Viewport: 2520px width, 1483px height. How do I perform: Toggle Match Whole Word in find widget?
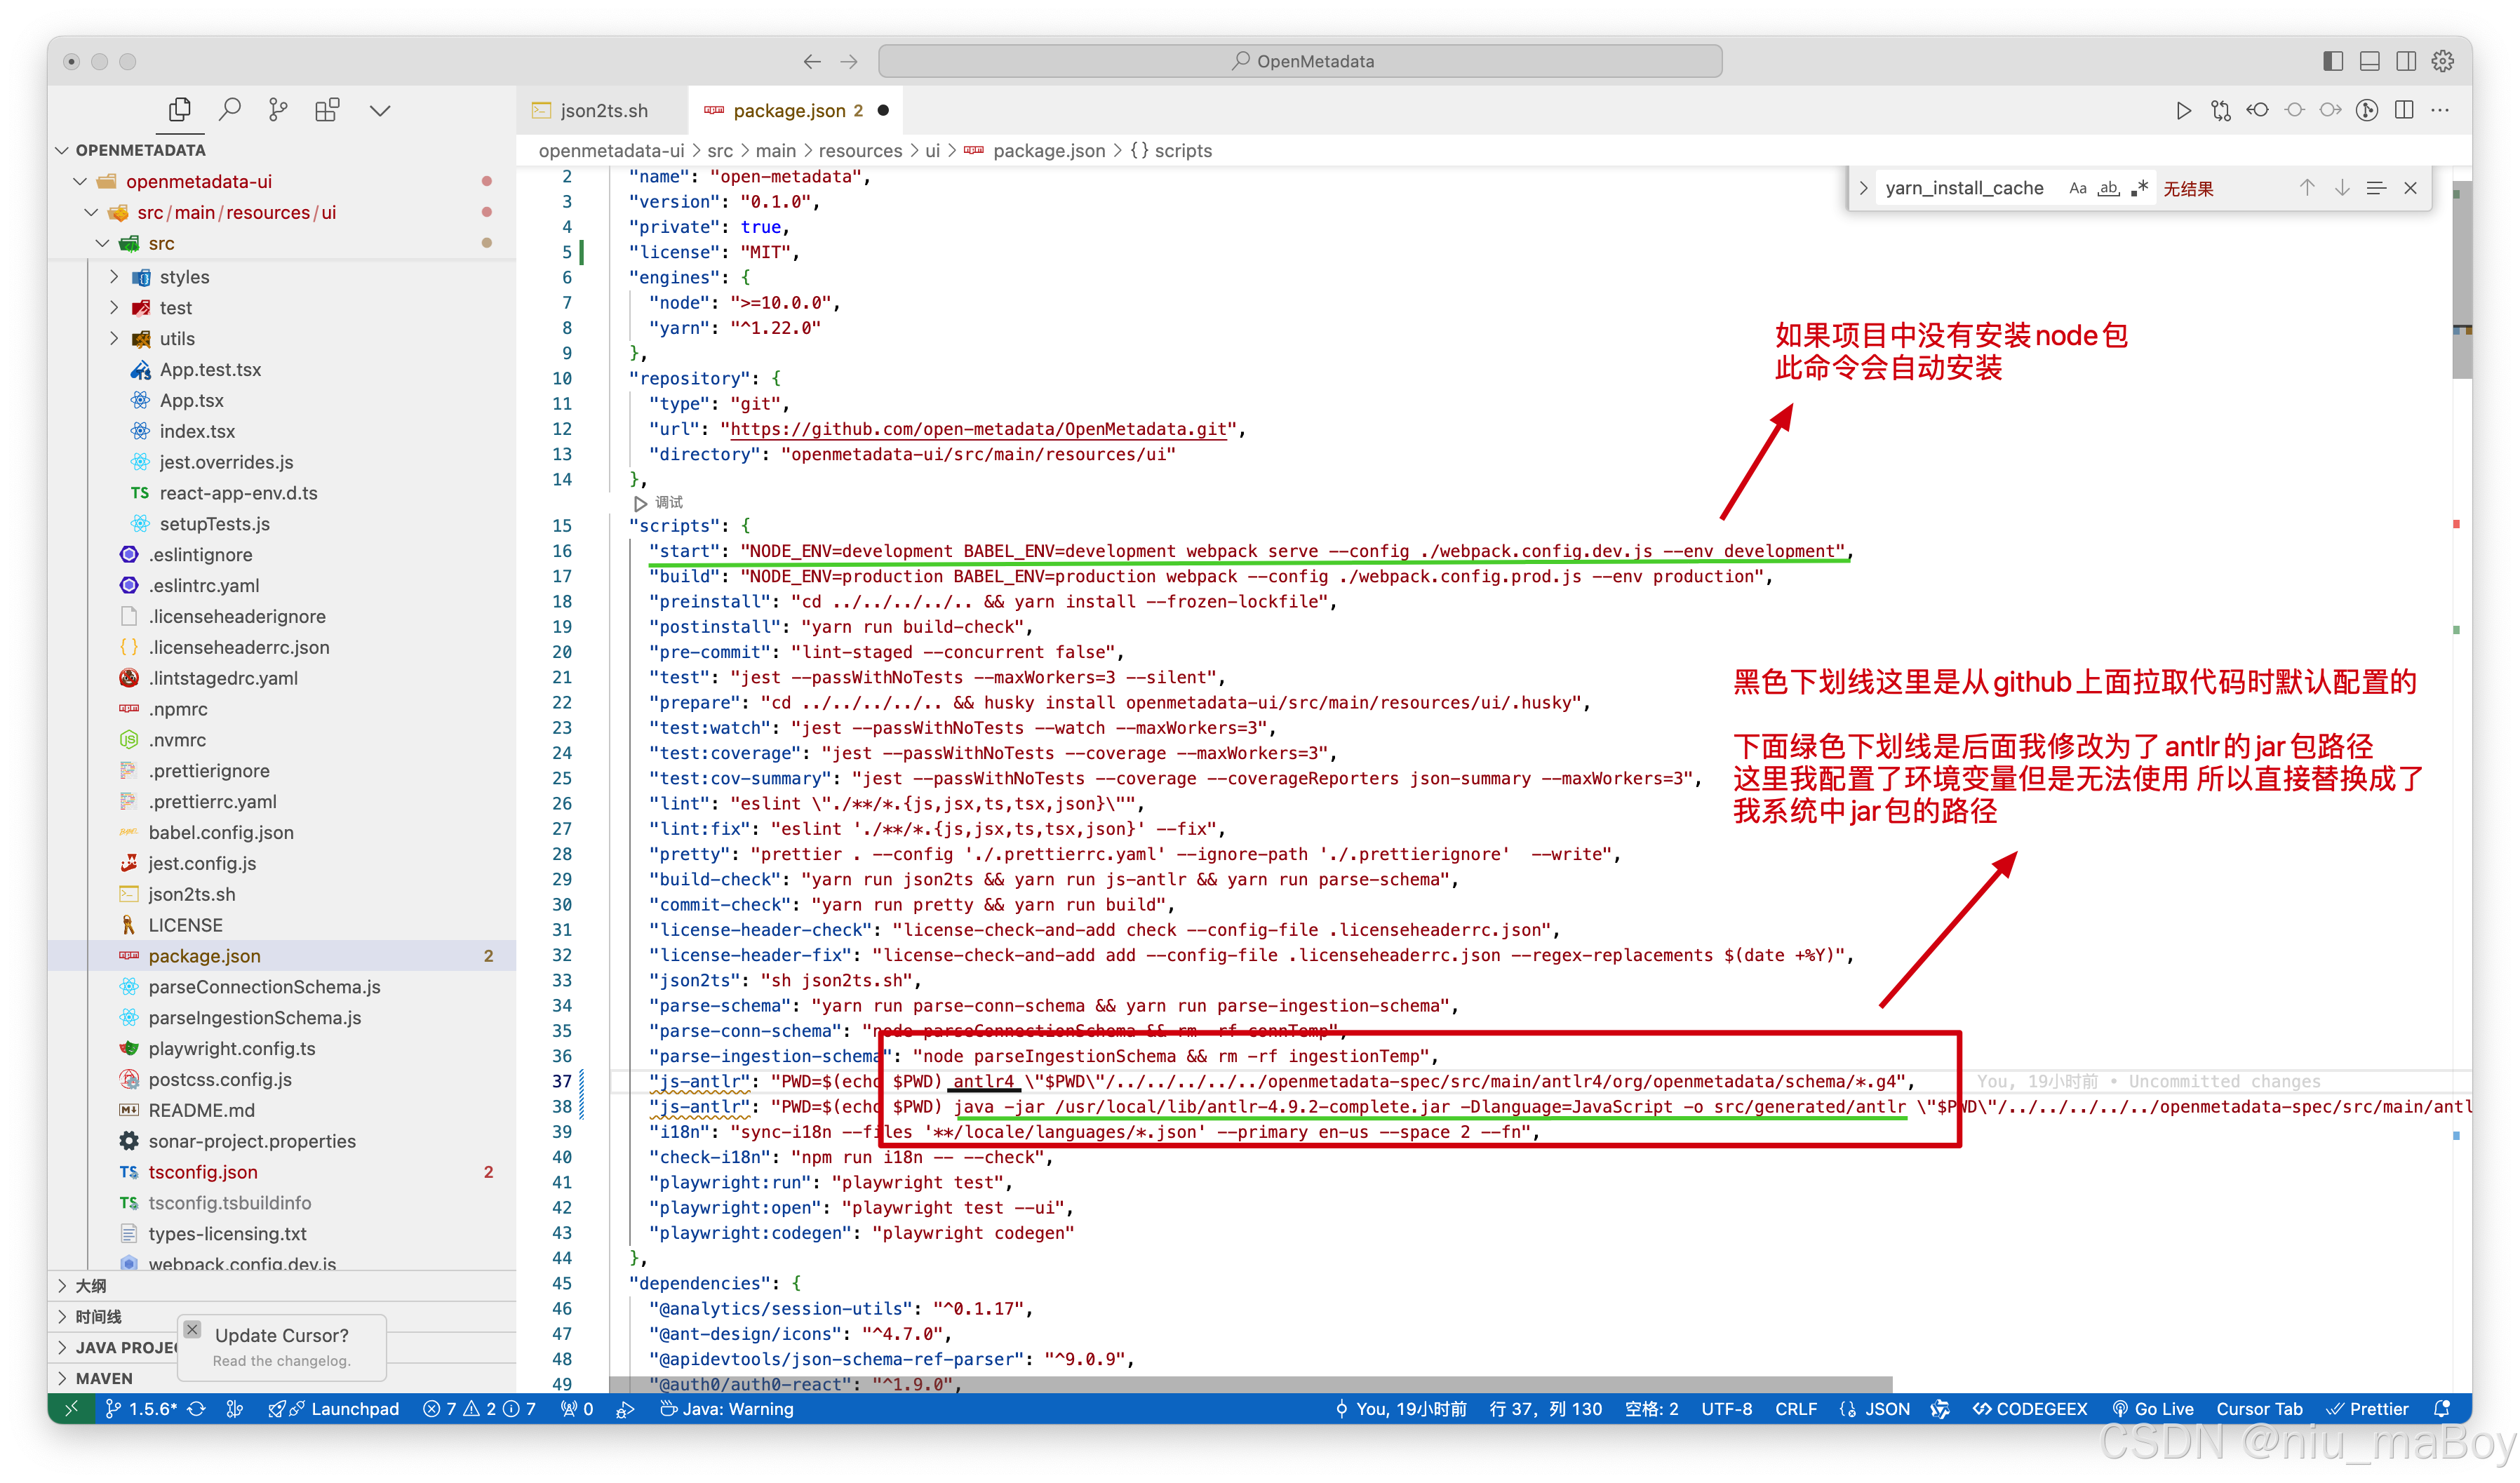click(2108, 188)
